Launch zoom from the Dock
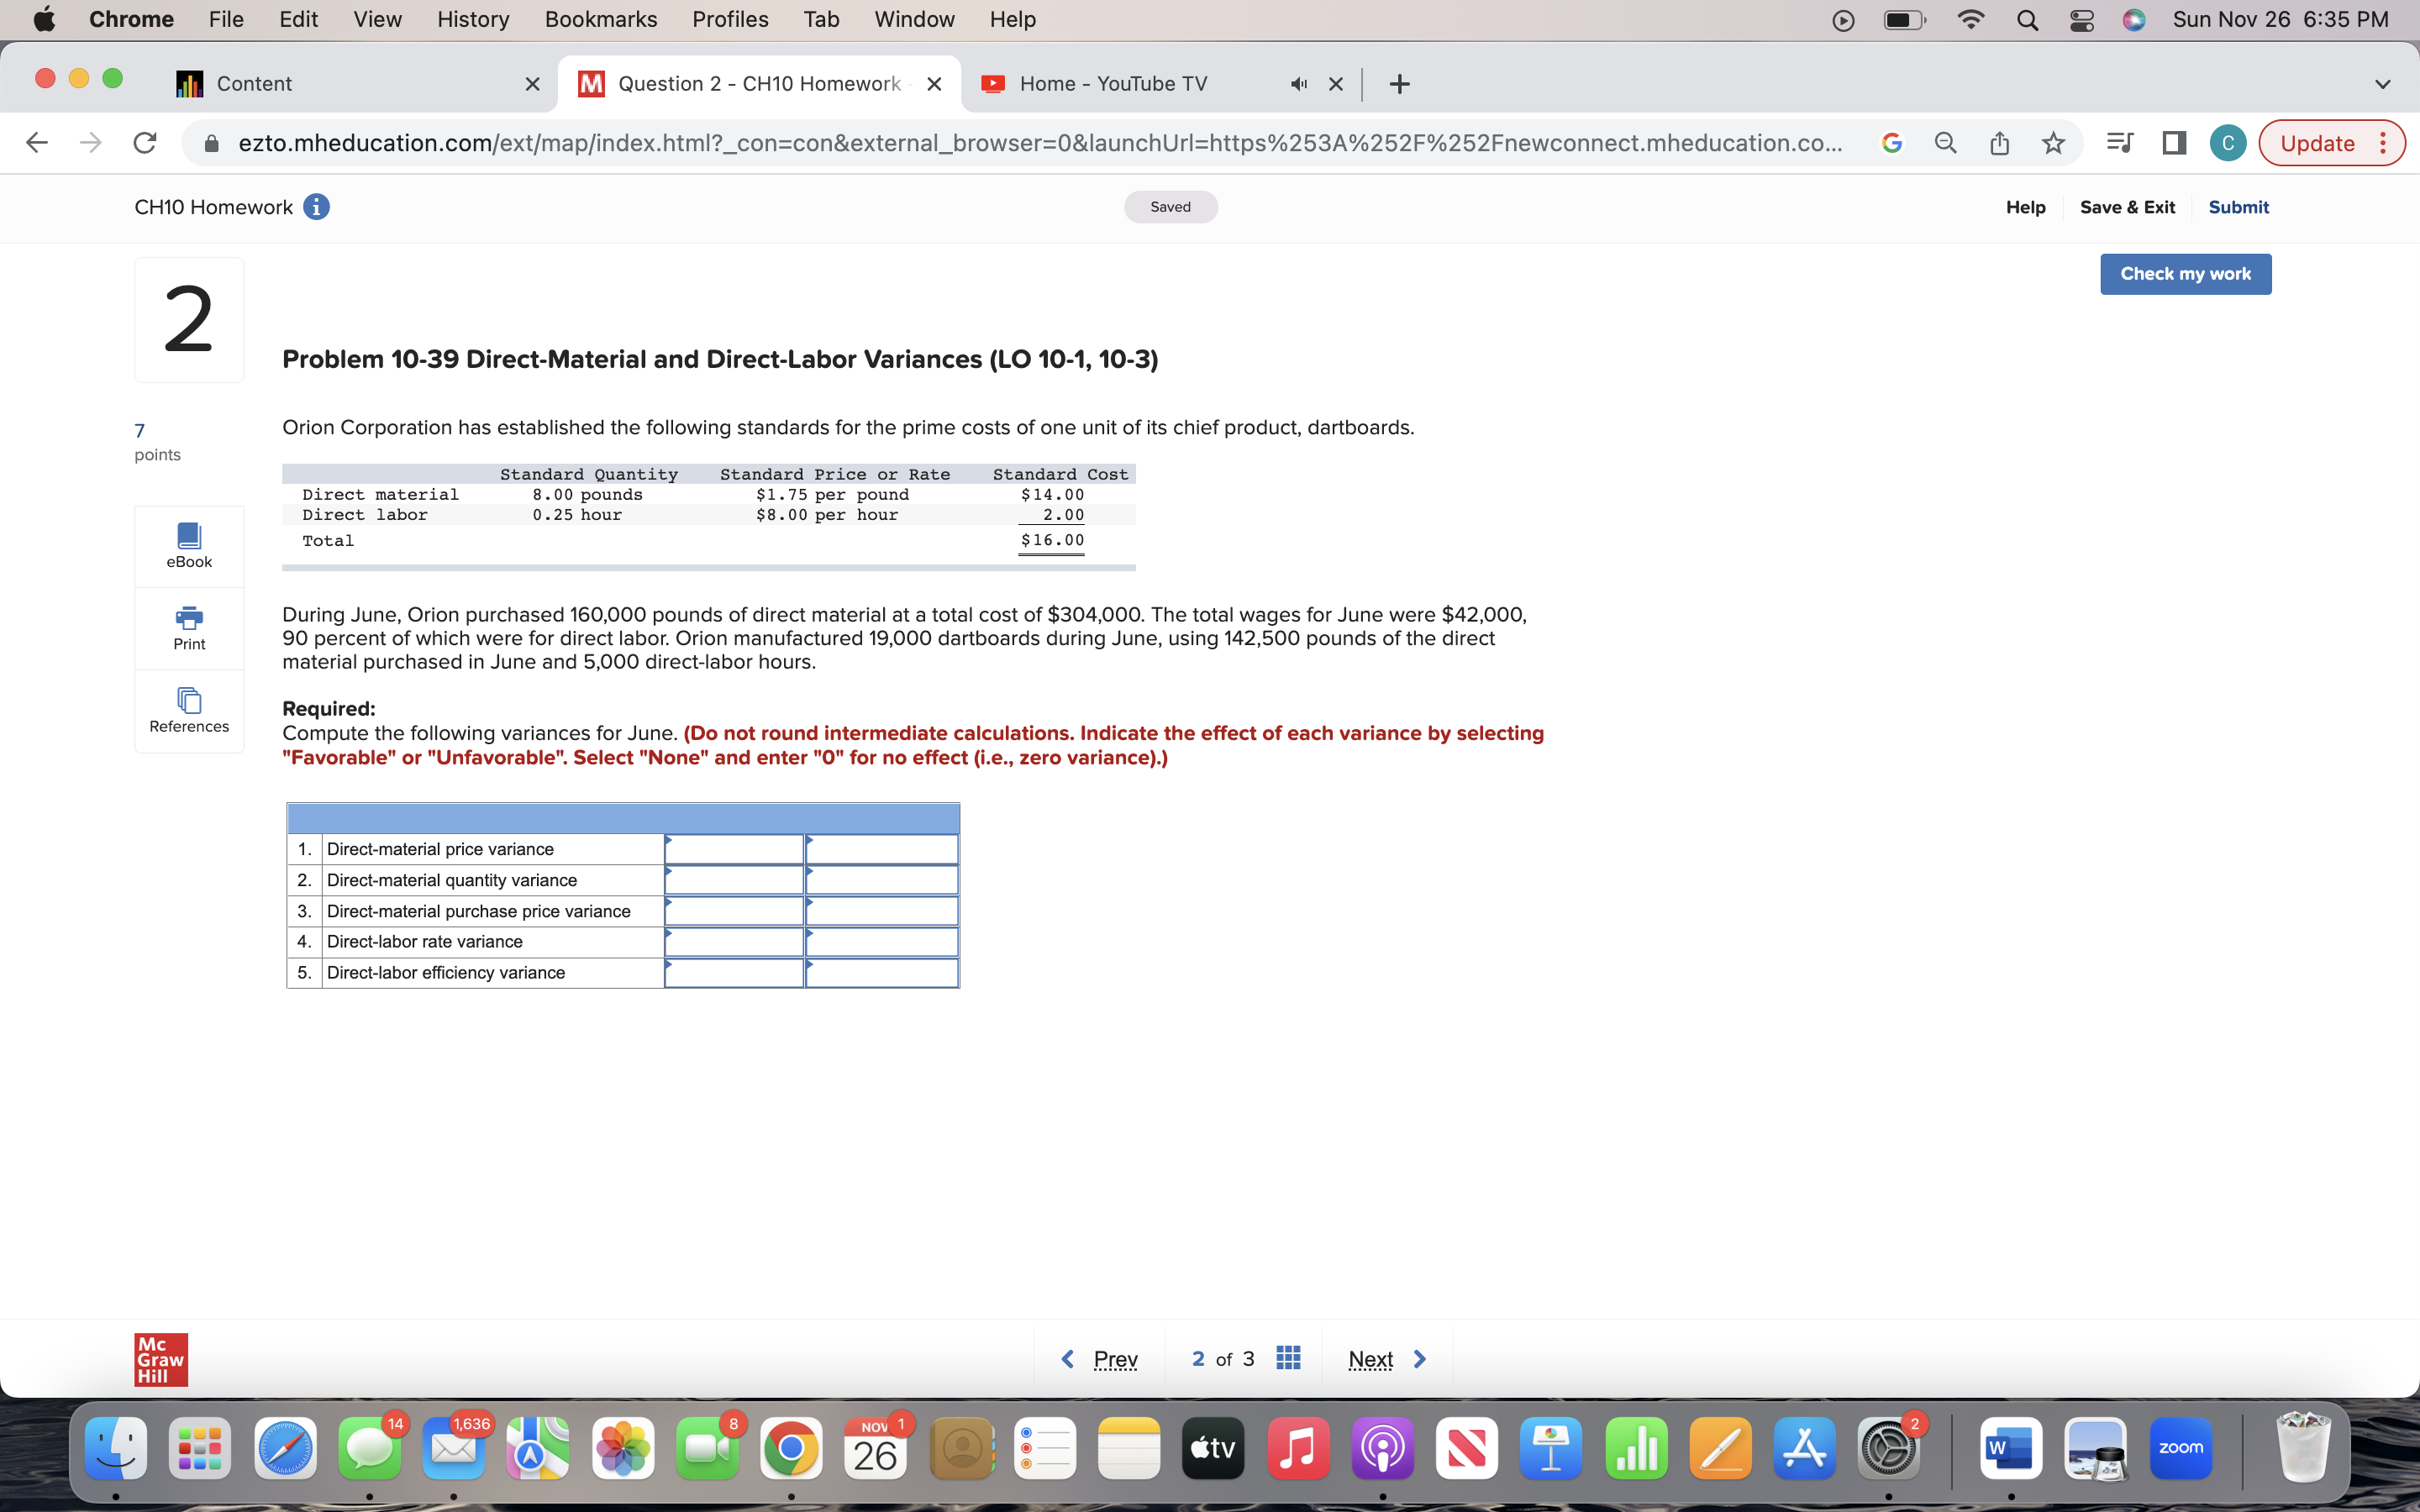The height and width of the screenshot is (1512, 2420). (x=2183, y=1447)
